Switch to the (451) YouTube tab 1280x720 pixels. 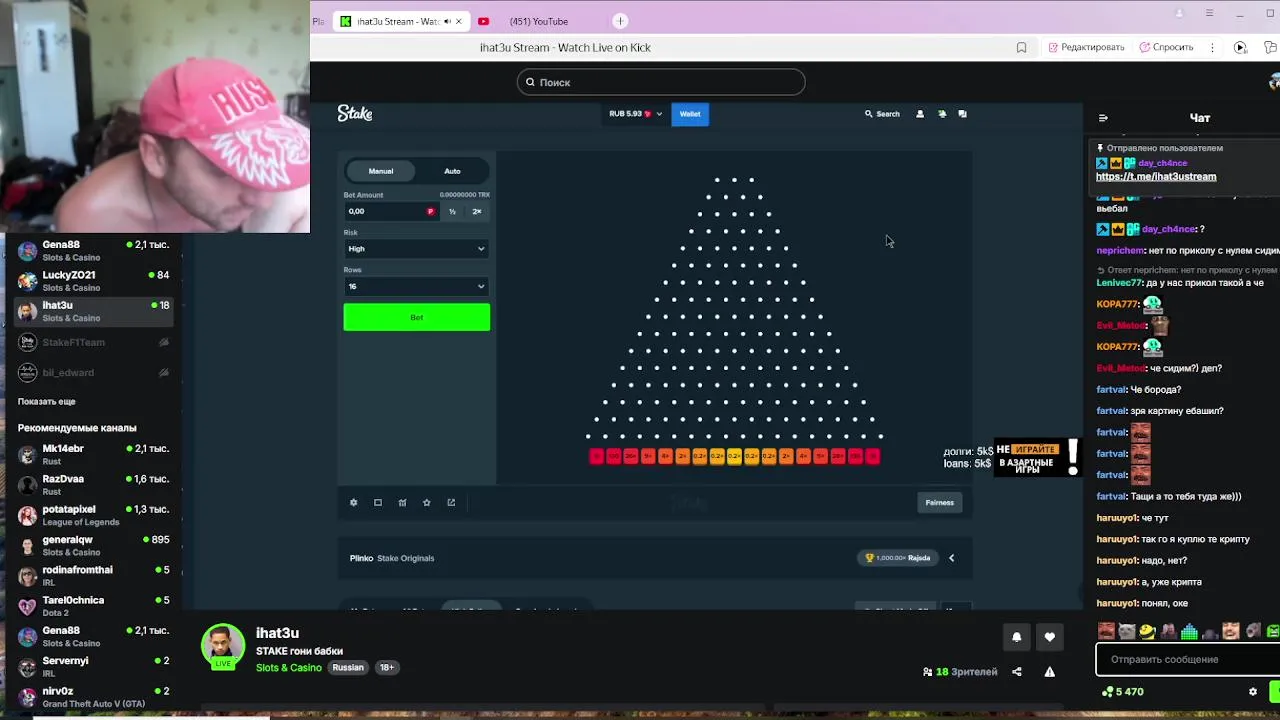click(x=538, y=21)
